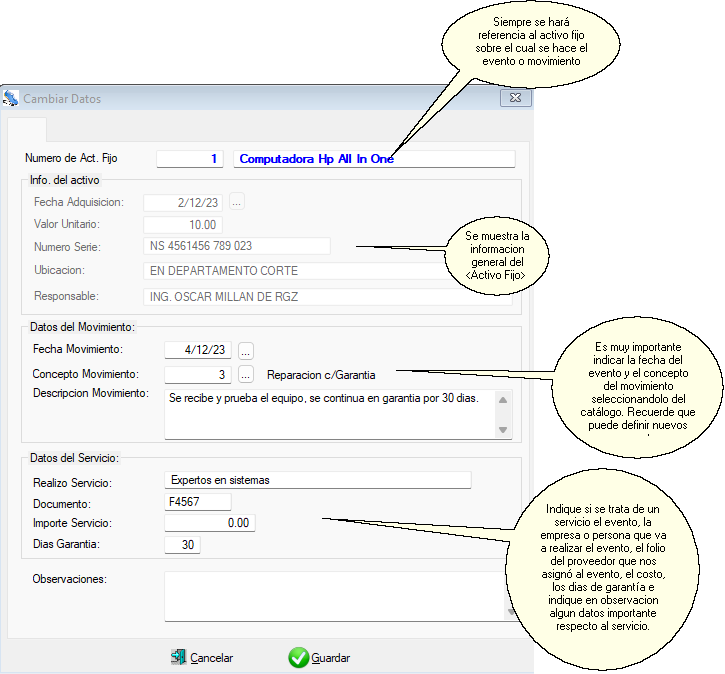Screen dimensions: 725x674
Task: Click the Numero de Act. Fijo field
Action: tap(190, 159)
